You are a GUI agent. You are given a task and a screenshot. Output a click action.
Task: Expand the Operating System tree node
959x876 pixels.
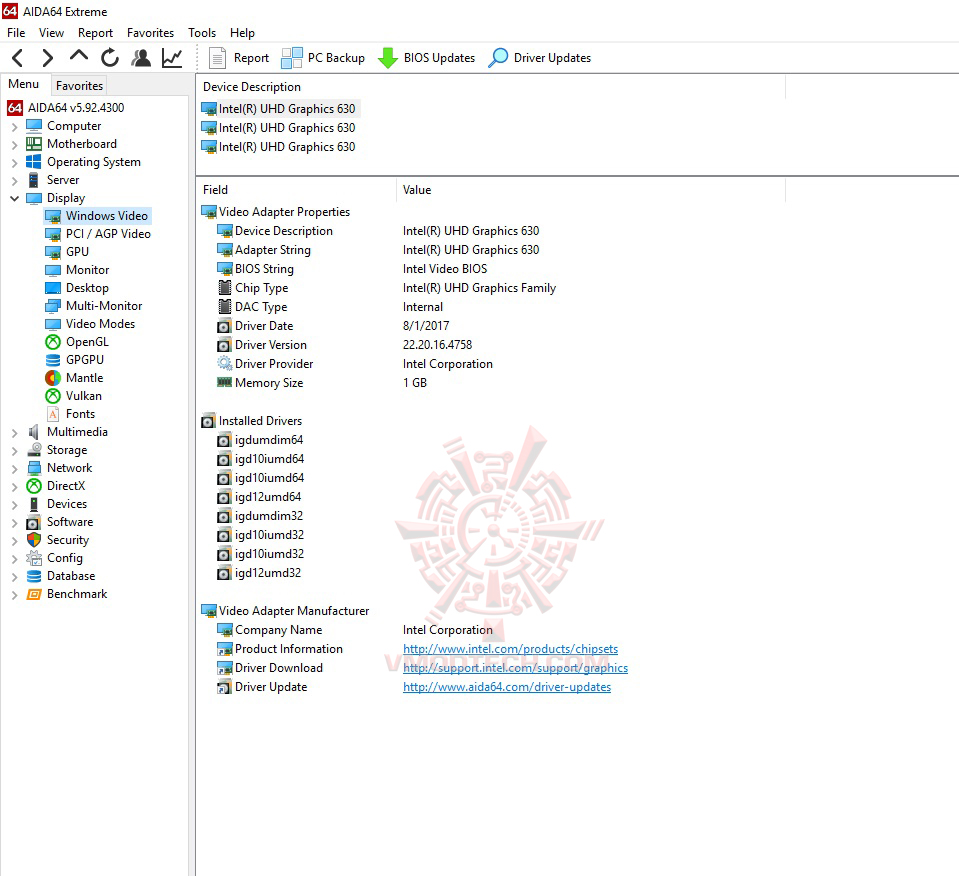[14, 163]
